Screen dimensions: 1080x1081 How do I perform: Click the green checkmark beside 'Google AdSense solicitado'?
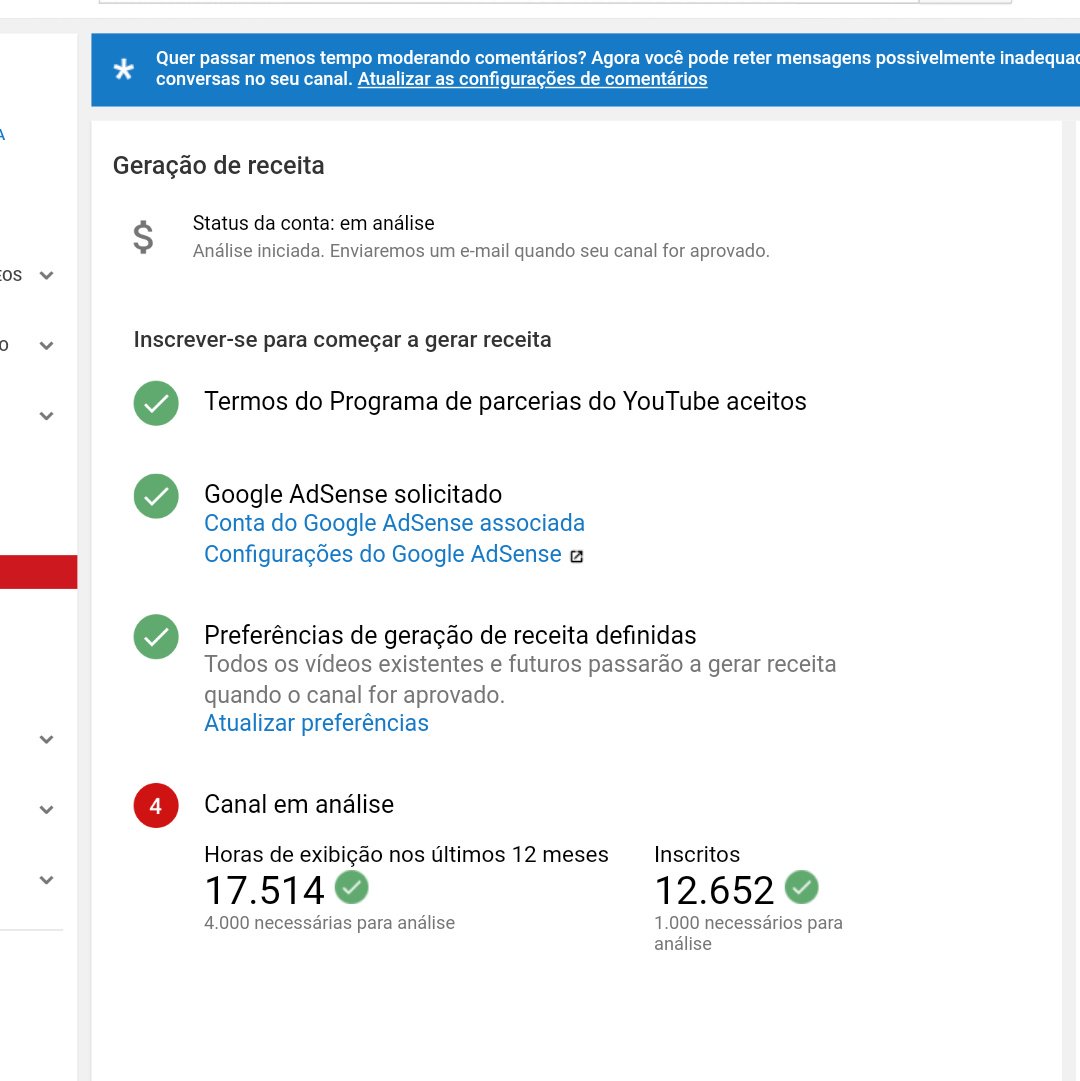(156, 496)
